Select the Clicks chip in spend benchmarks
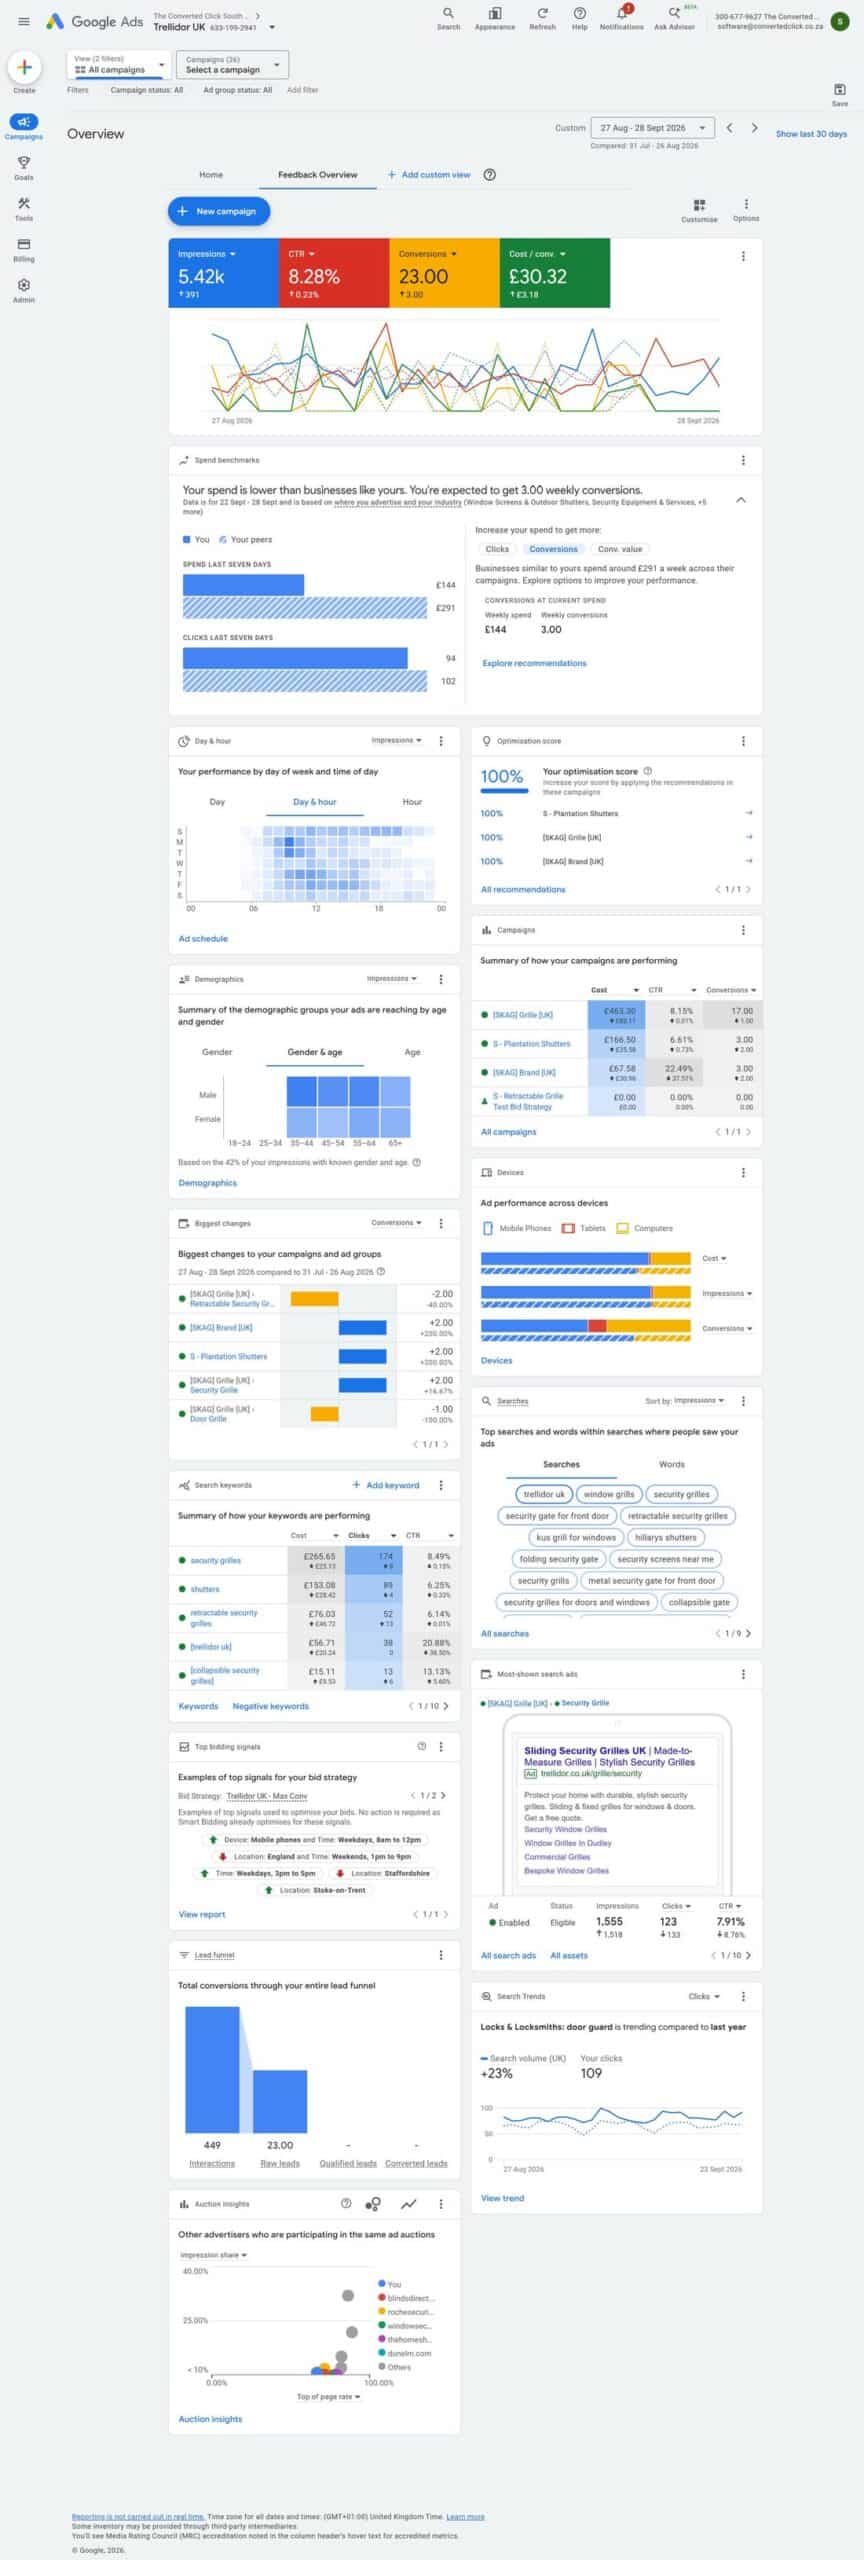 (497, 549)
